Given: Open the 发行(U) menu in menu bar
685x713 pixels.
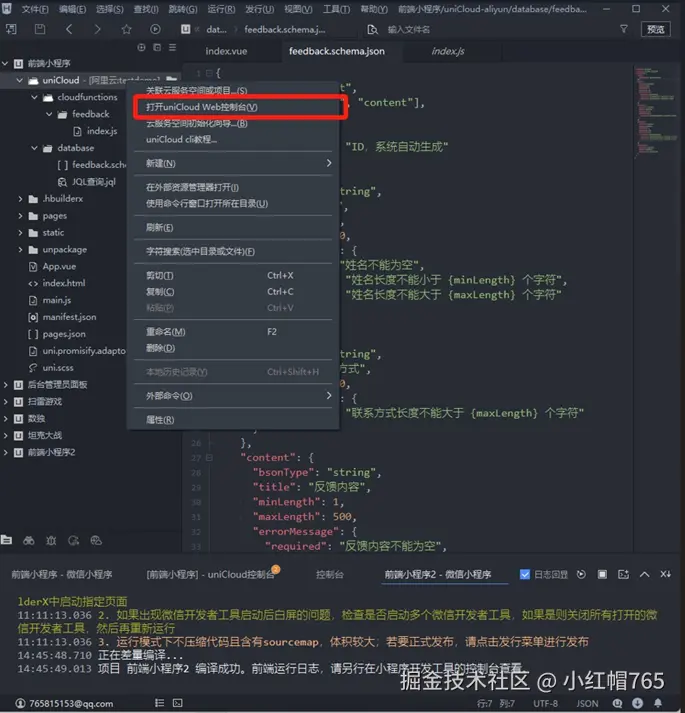Looking at the screenshot, I should [x=259, y=9].
